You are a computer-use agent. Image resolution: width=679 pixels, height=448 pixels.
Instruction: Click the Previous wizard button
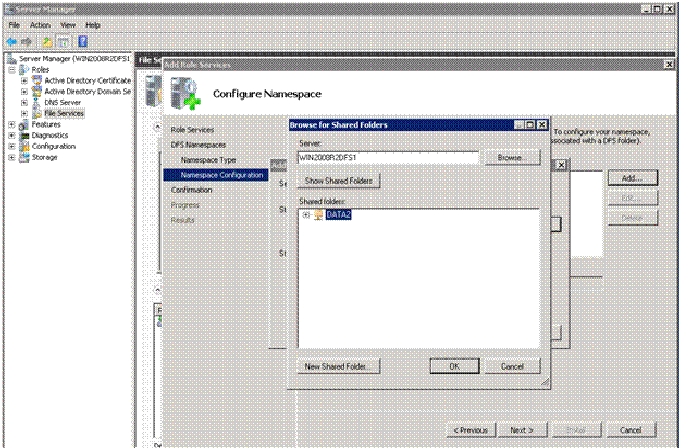click(x=471, y=430)
